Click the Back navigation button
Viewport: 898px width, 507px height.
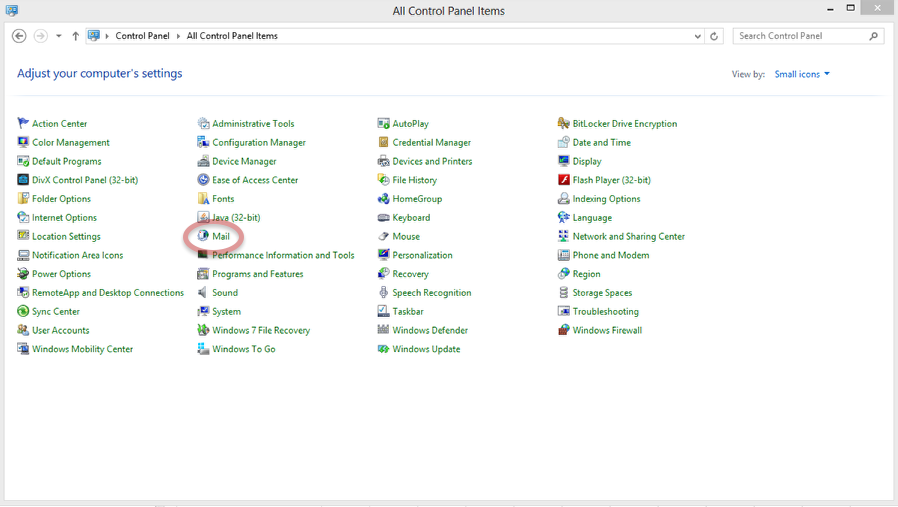(19, 36)
